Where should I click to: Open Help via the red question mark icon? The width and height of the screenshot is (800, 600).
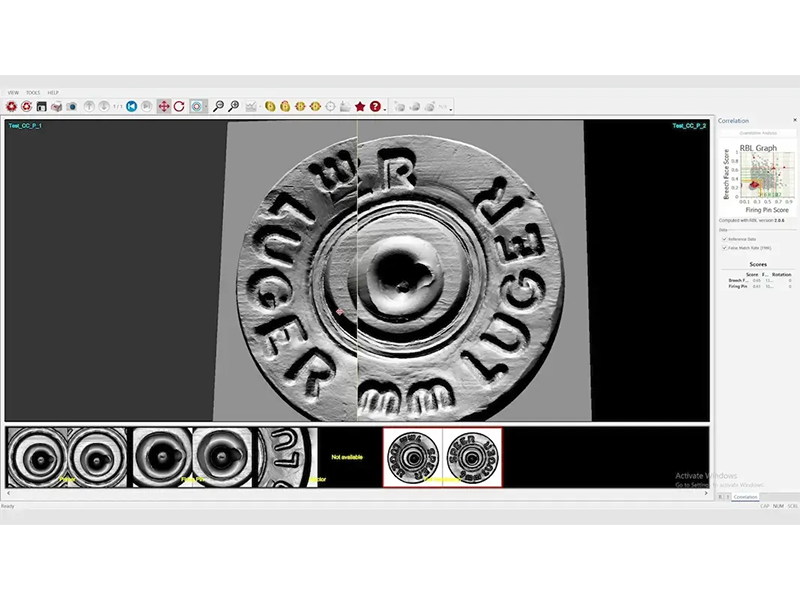click(375, 105)
